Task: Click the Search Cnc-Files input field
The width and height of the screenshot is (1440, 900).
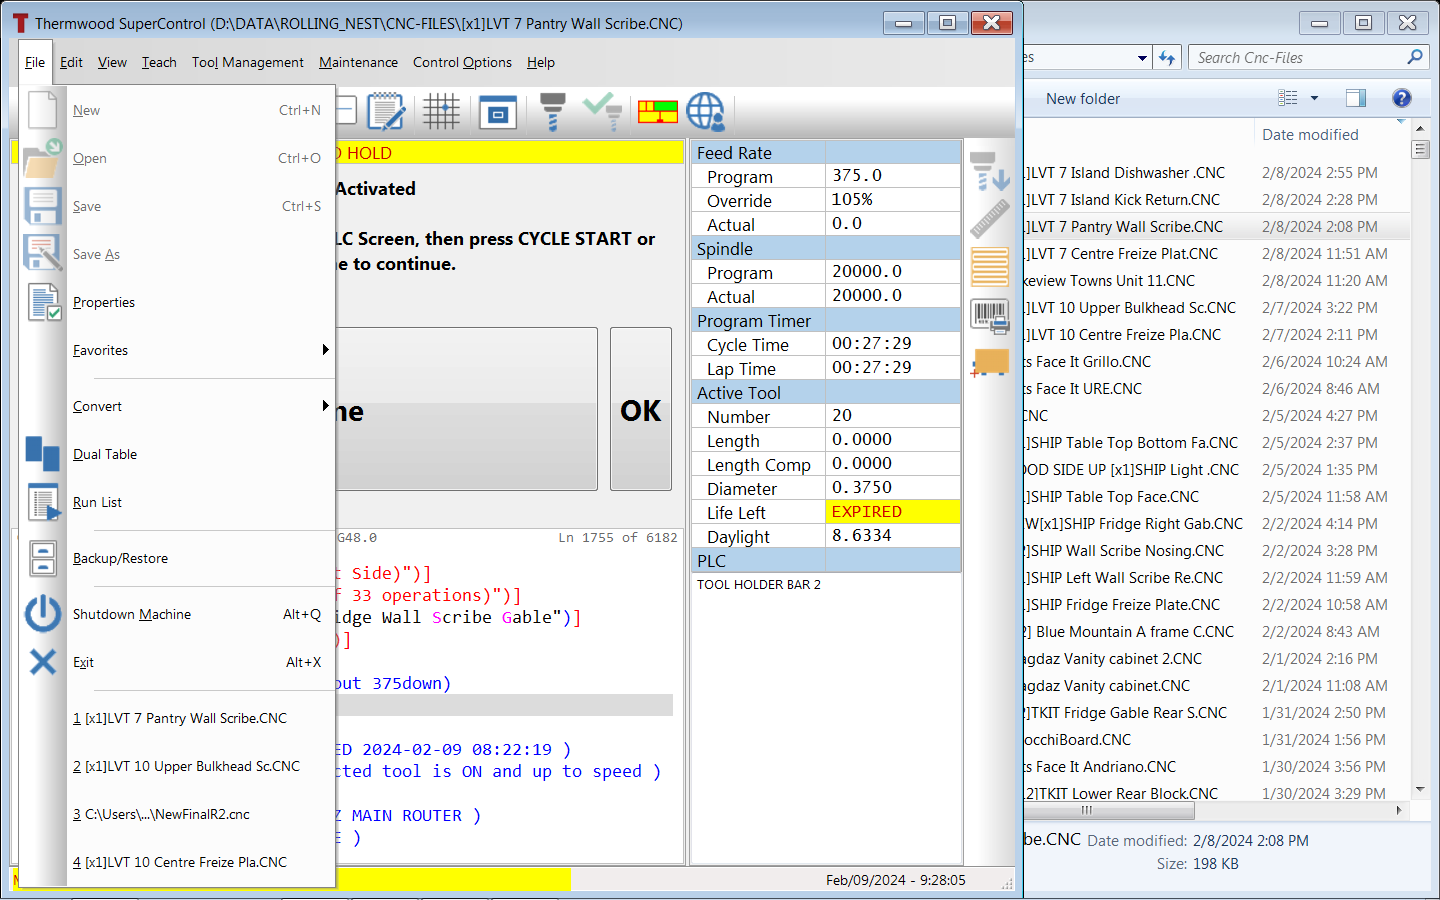Action: (1296, 58)
